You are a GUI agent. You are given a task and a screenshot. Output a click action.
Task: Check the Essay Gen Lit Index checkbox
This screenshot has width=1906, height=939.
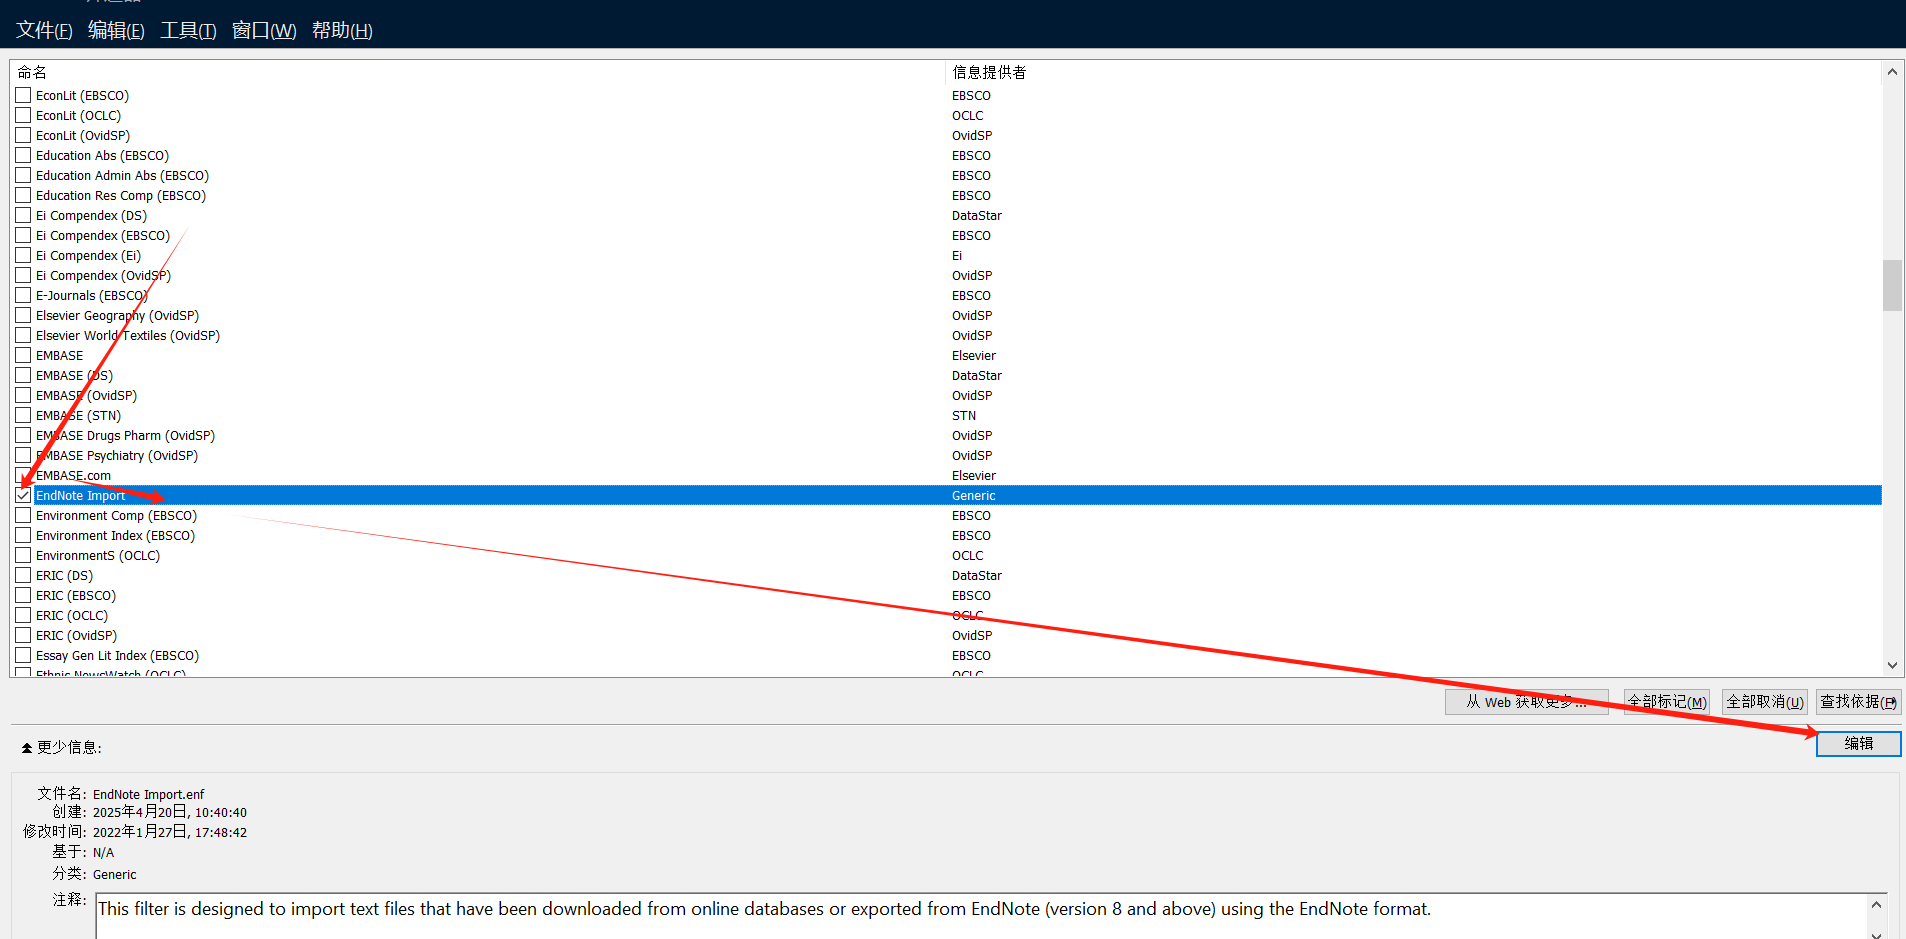pos(23,655)
